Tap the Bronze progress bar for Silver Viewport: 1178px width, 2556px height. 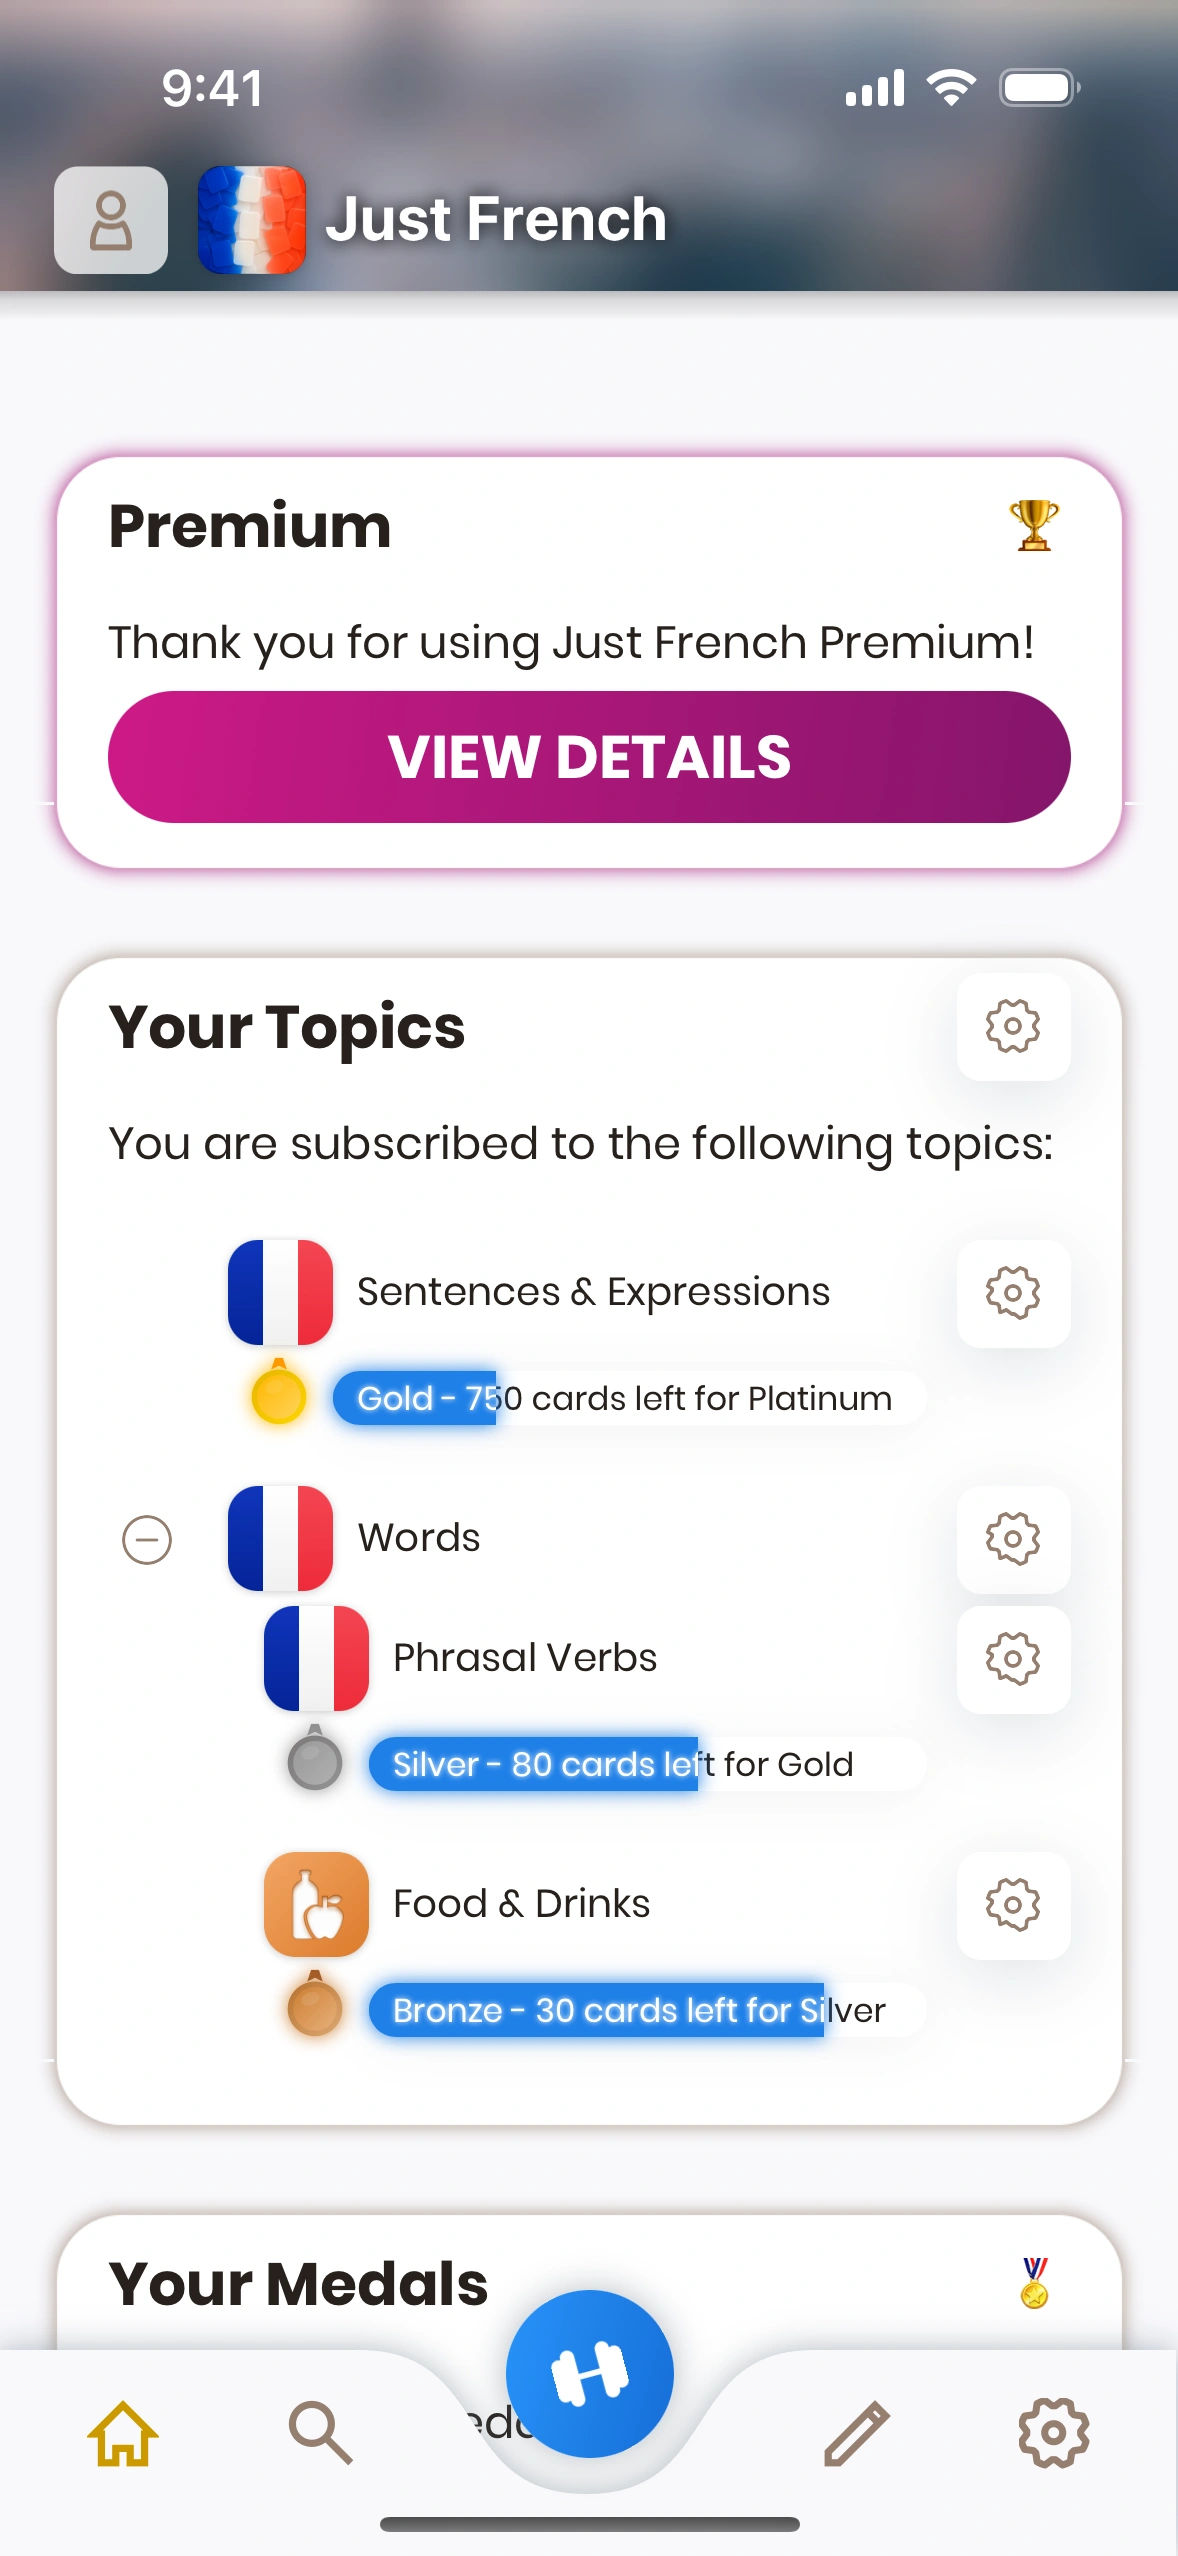tap(645, 2010)
